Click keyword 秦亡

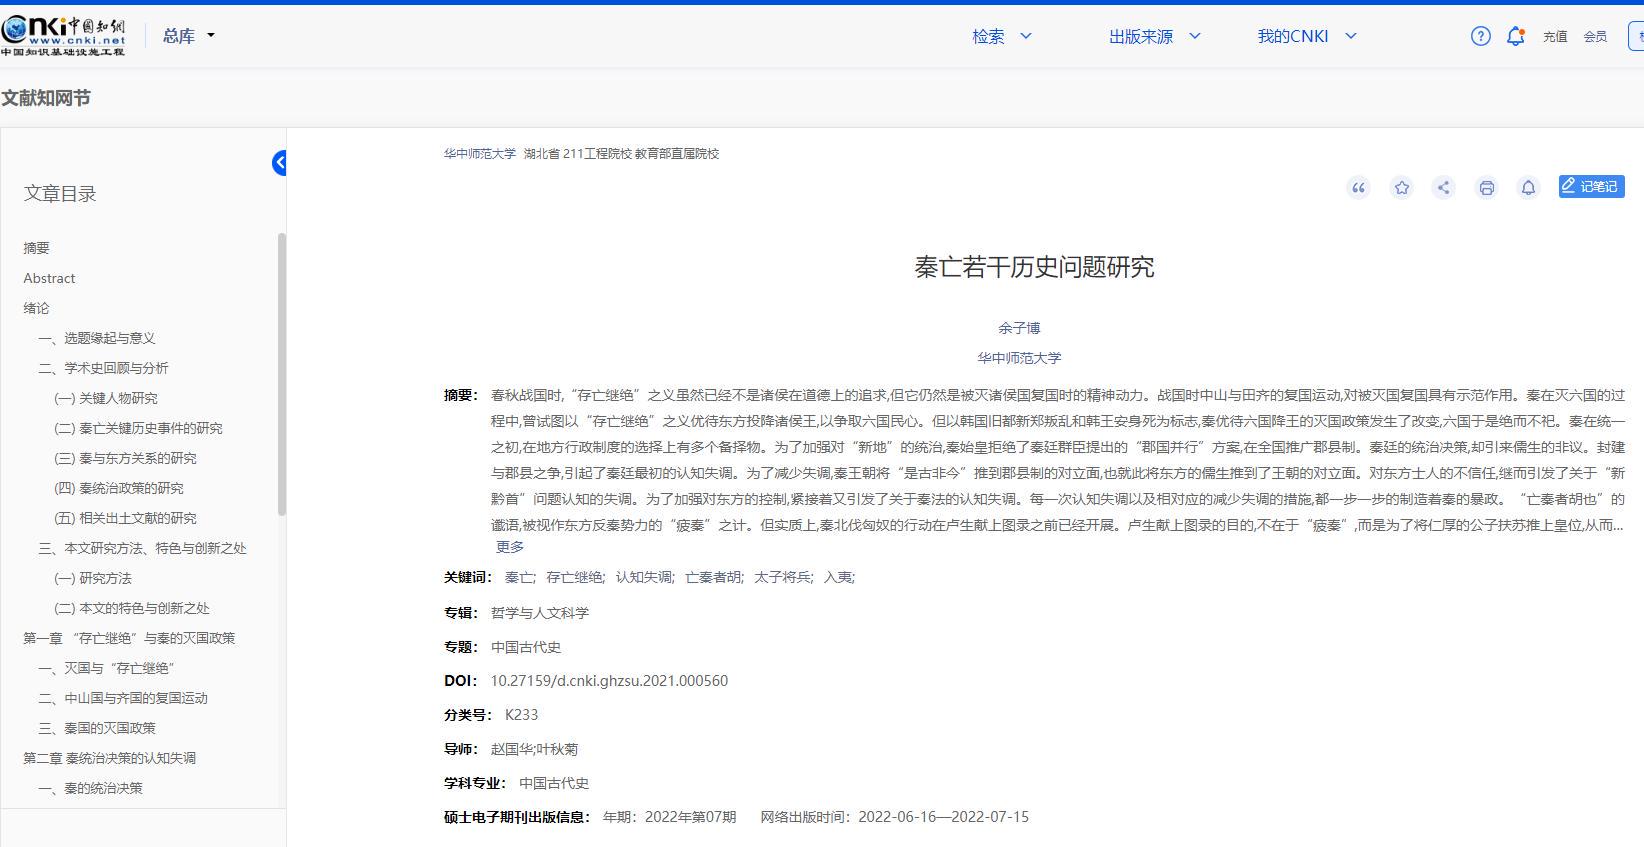pyautogui.click(x=520, y=577)
